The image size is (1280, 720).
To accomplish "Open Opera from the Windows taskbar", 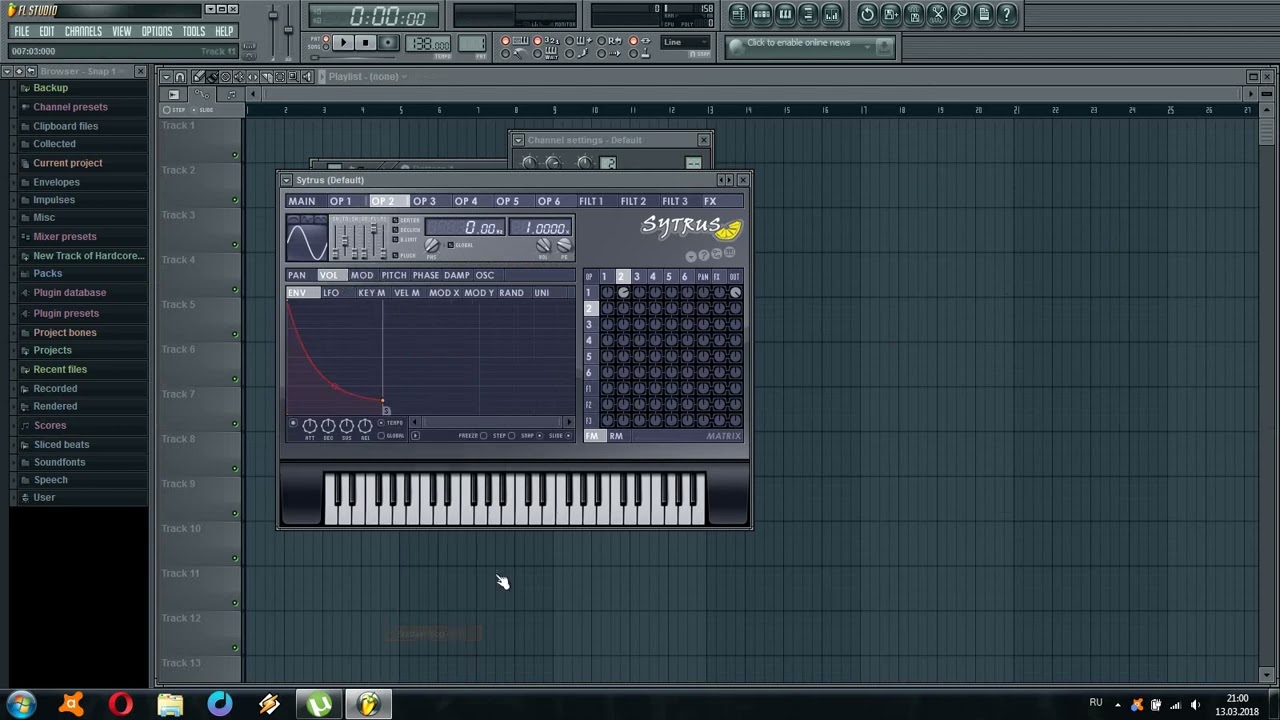I will [120, 704].
